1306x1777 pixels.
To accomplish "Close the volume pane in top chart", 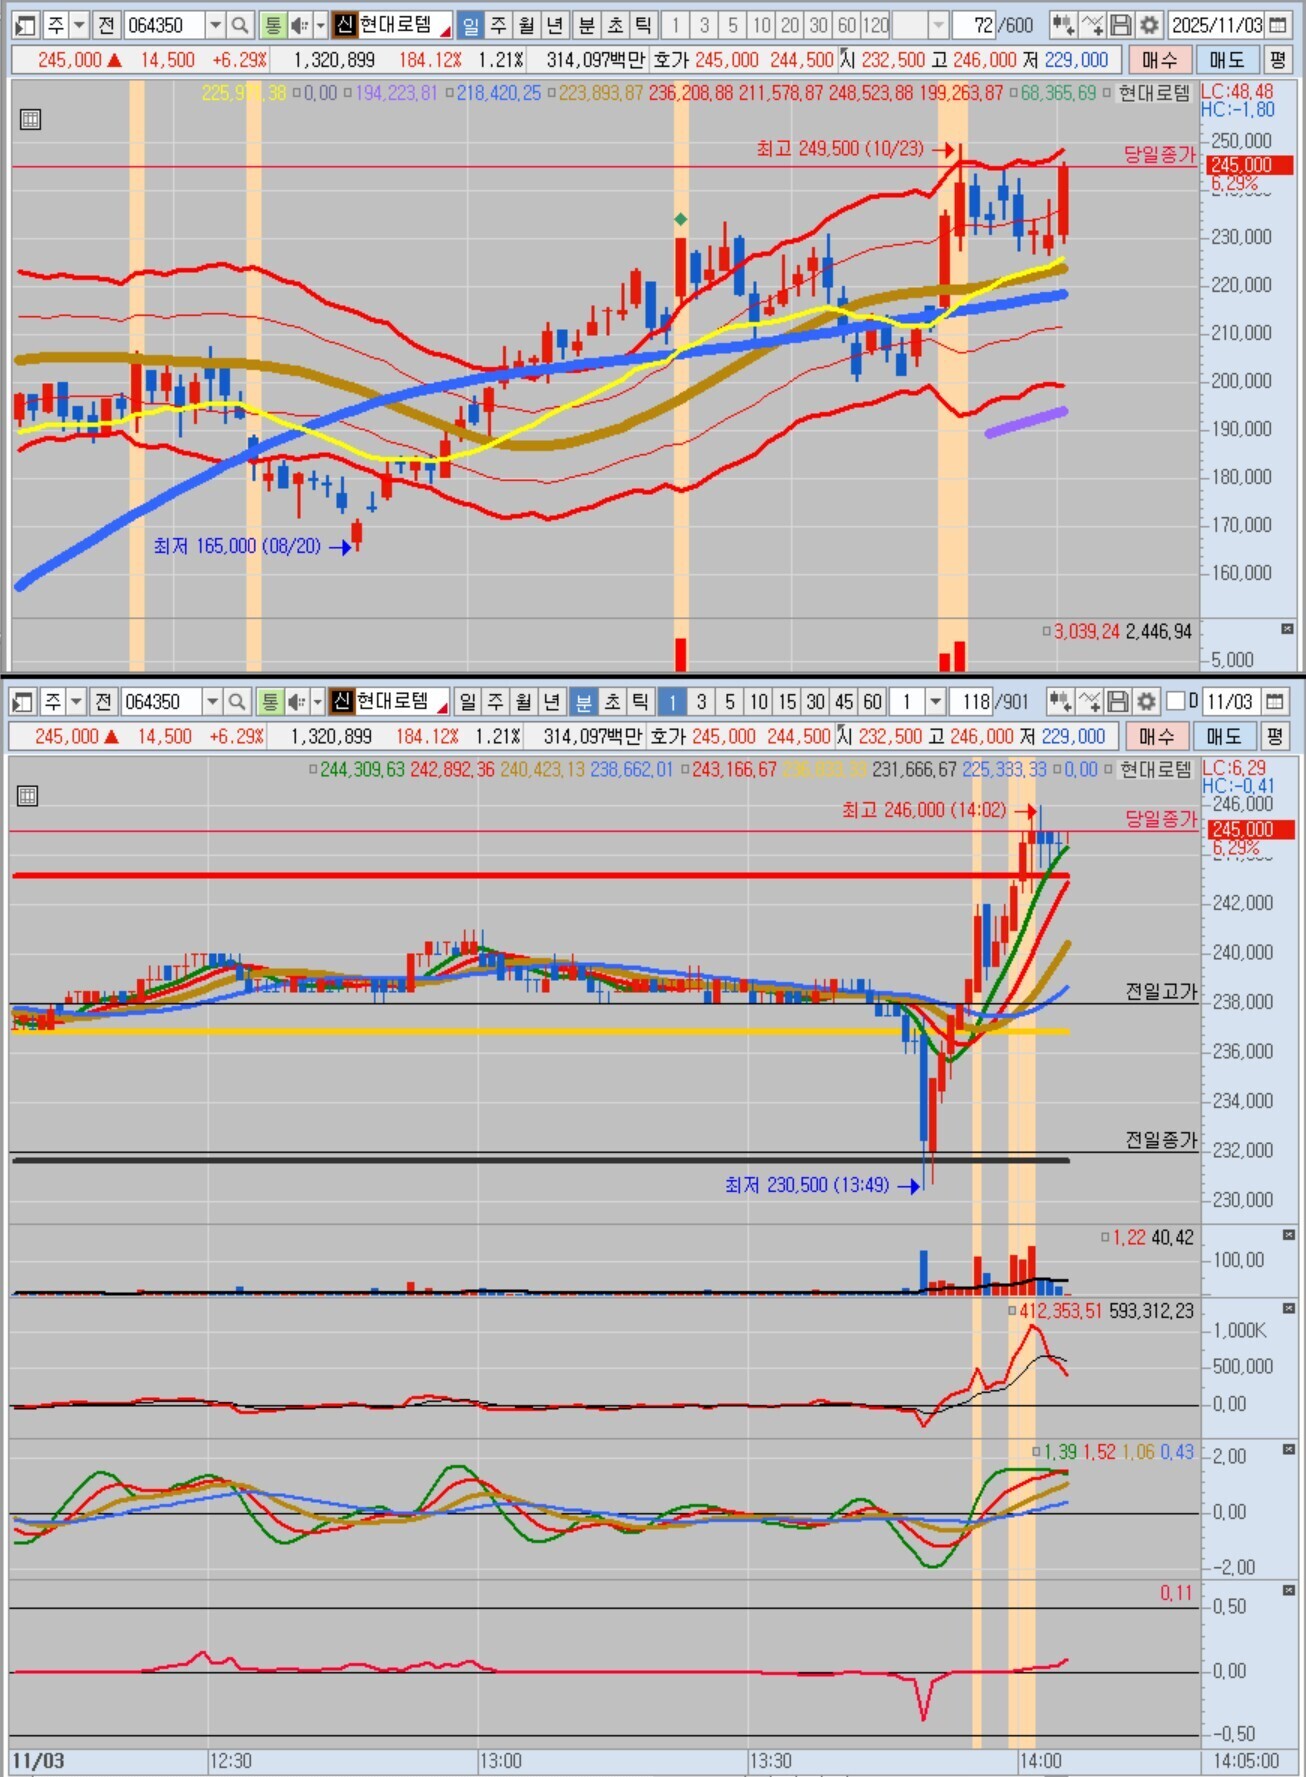I will pos(1287,629).
